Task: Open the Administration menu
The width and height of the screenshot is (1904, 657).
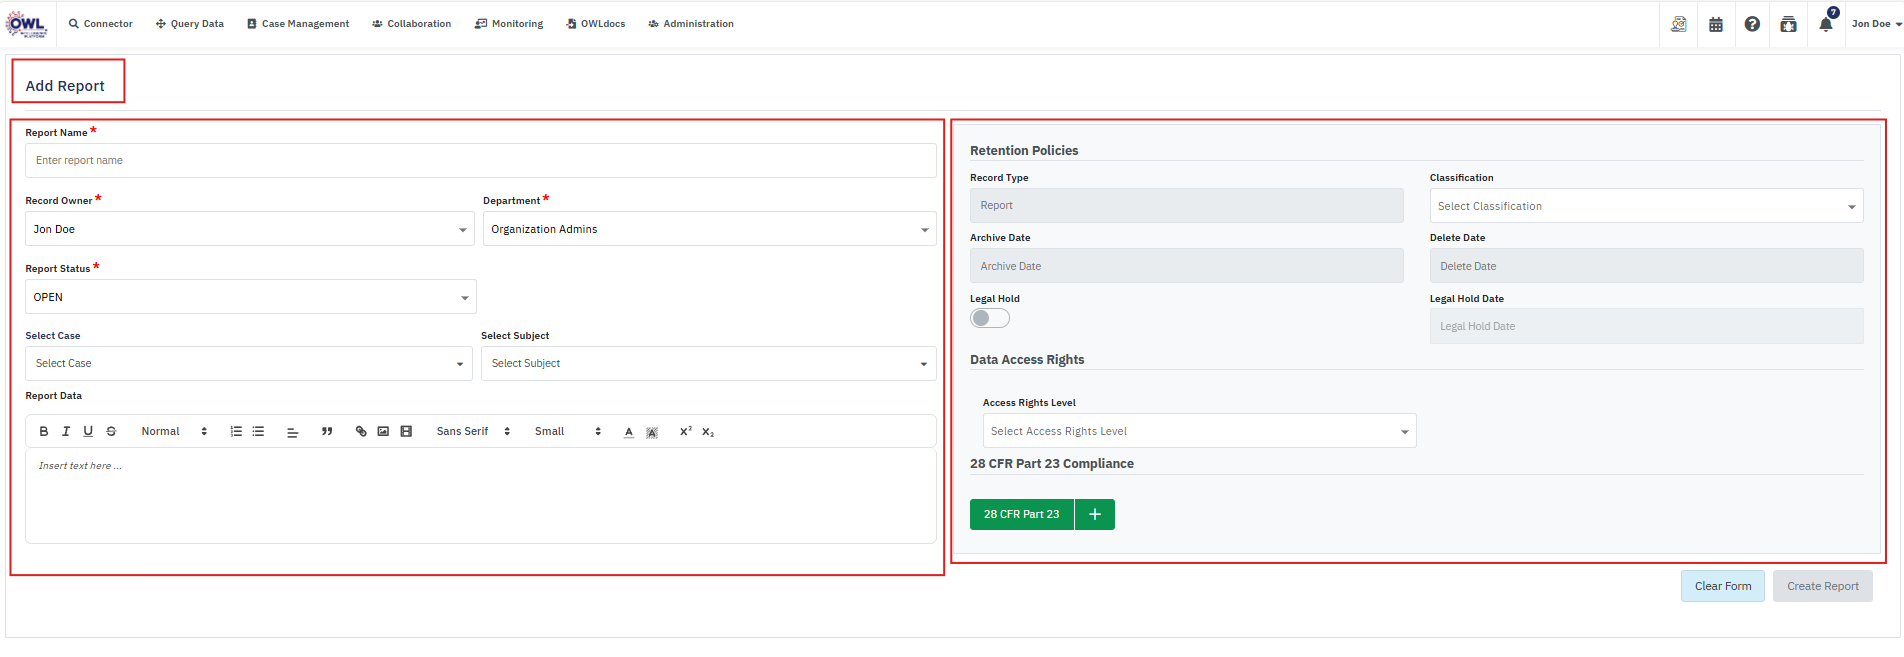Action: click(x=691, y=24)
